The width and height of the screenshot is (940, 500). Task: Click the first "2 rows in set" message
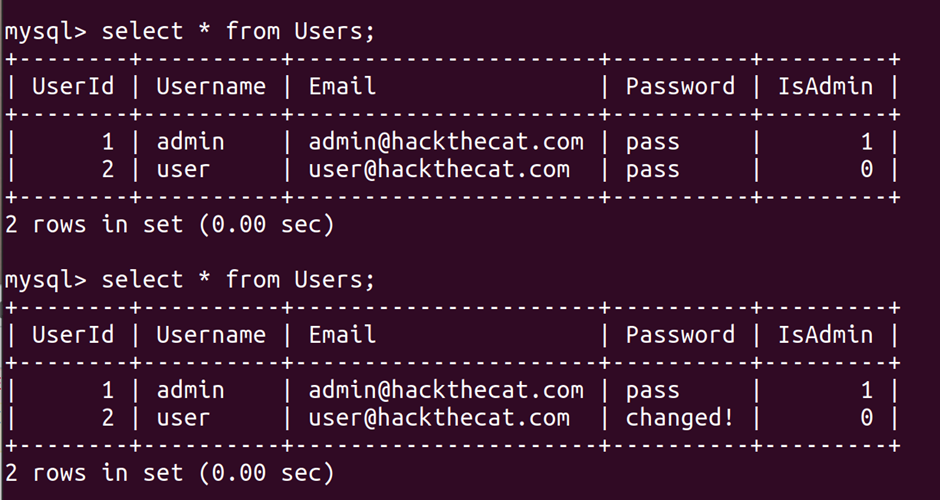coord(169,224)
